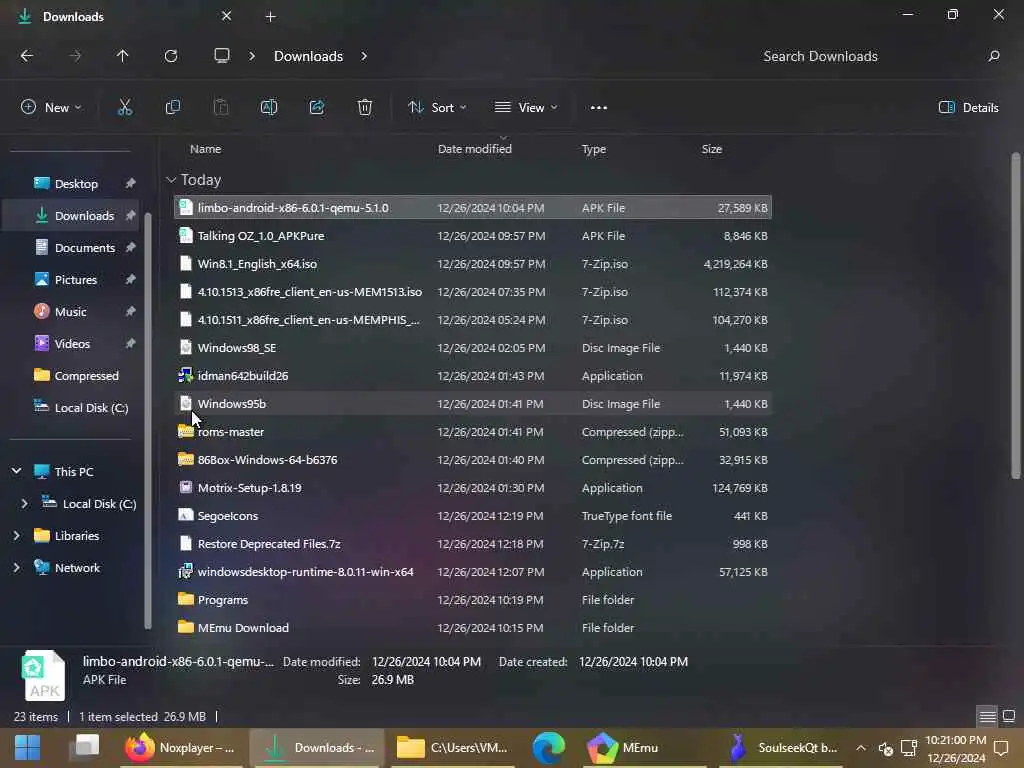
Task: Click the Delete trash can icon
Action: pos(365,108)
